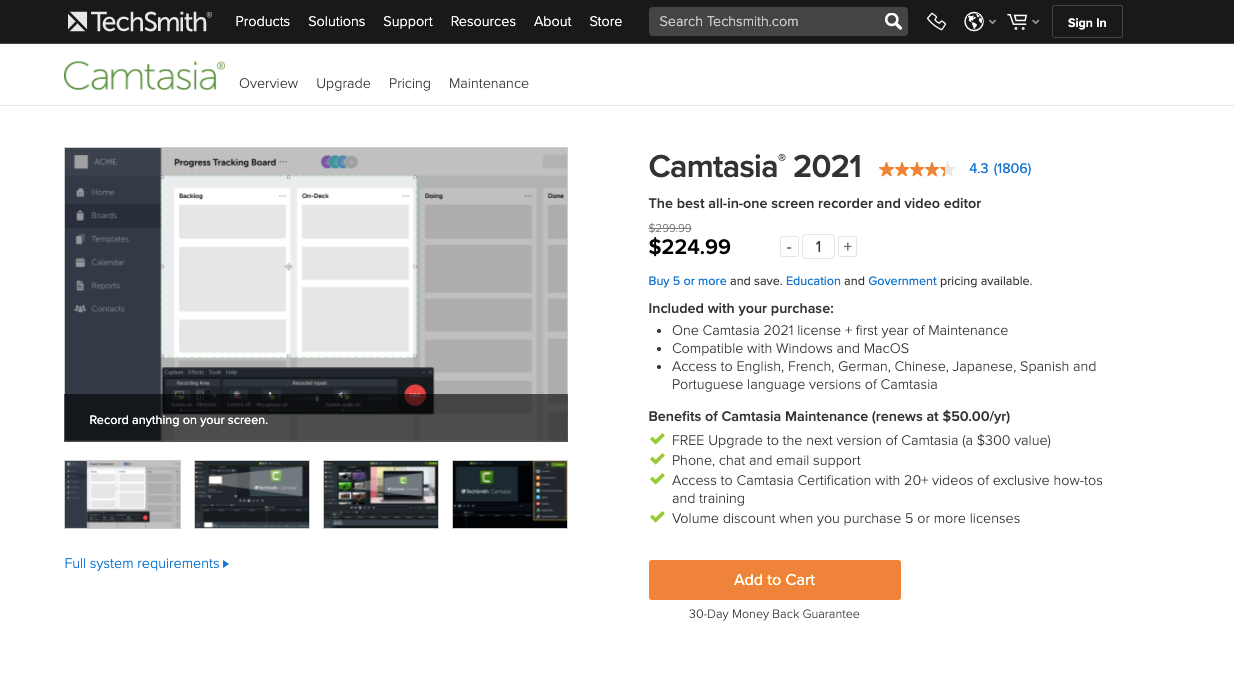Select the second product thumbnail
The width and height of the screenshot is (1234, 674).
click(251, 494)
